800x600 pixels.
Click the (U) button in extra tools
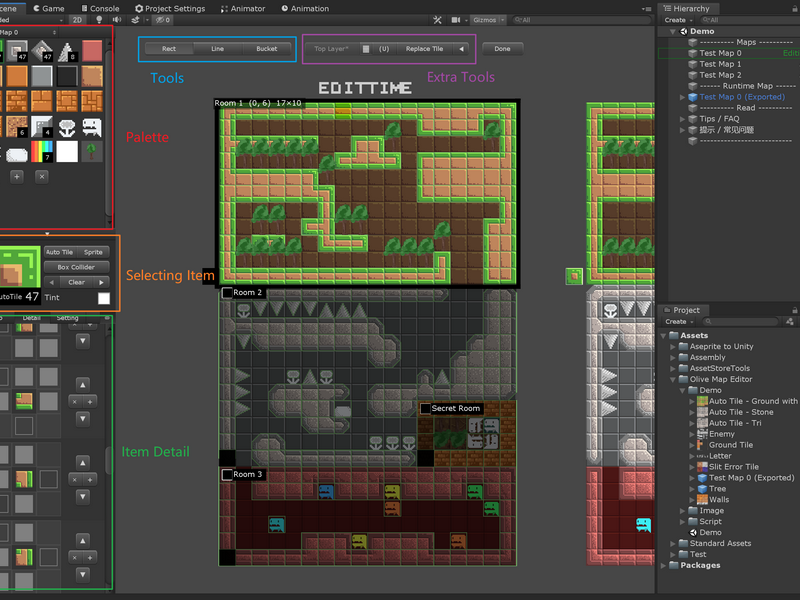click(384, 49)
